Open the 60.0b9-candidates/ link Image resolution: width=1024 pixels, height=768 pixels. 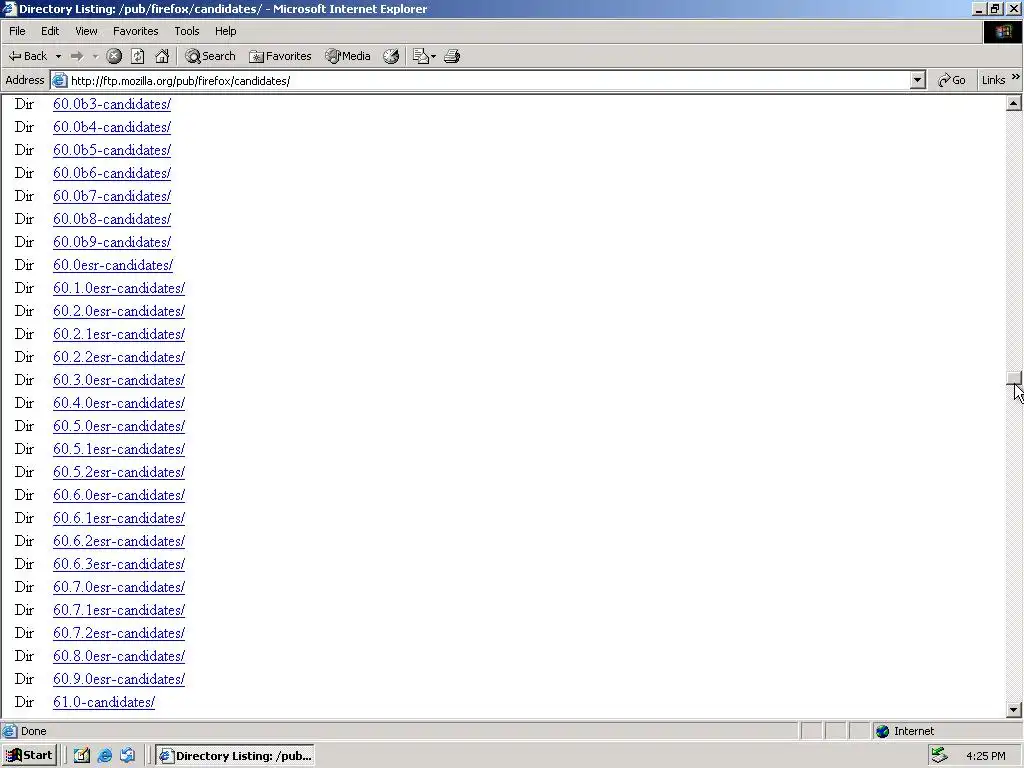(x=112, y=242)
